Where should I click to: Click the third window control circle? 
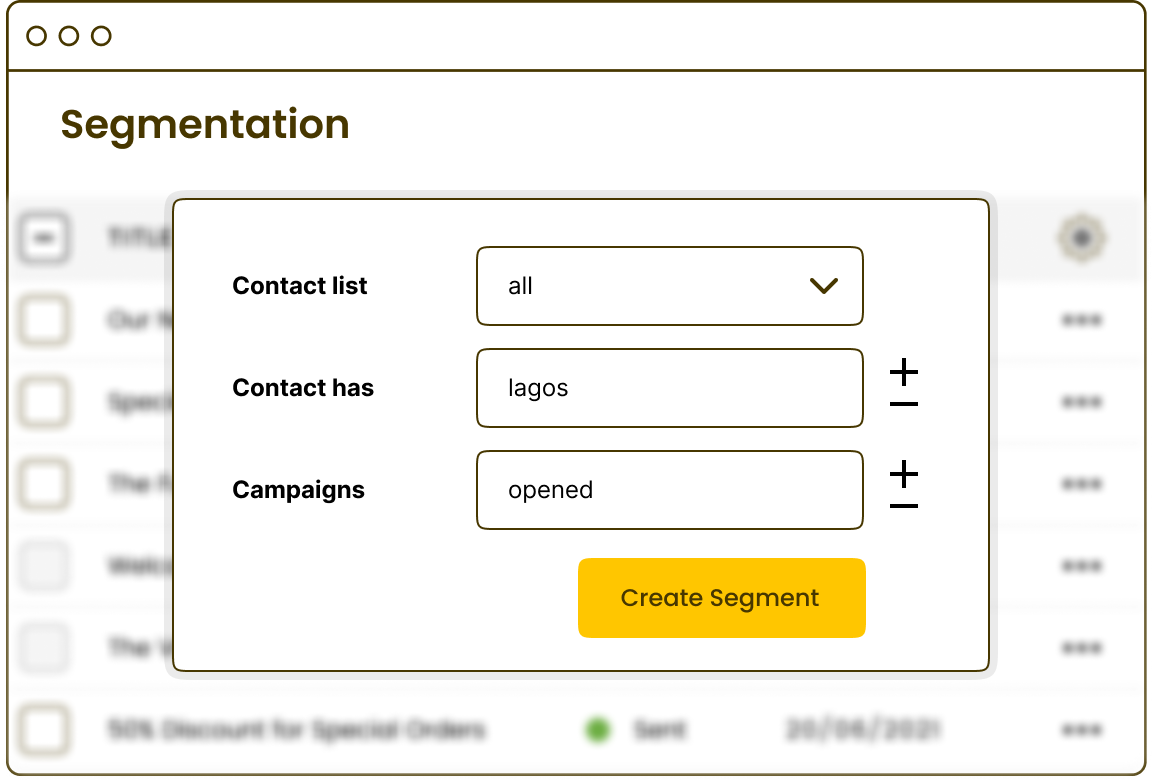tap(101, 36)
